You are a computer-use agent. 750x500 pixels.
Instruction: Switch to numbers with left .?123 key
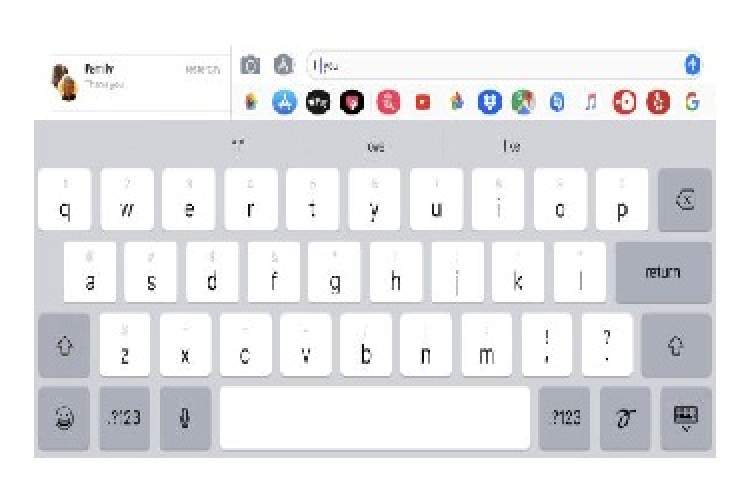(x=124, y=419)
